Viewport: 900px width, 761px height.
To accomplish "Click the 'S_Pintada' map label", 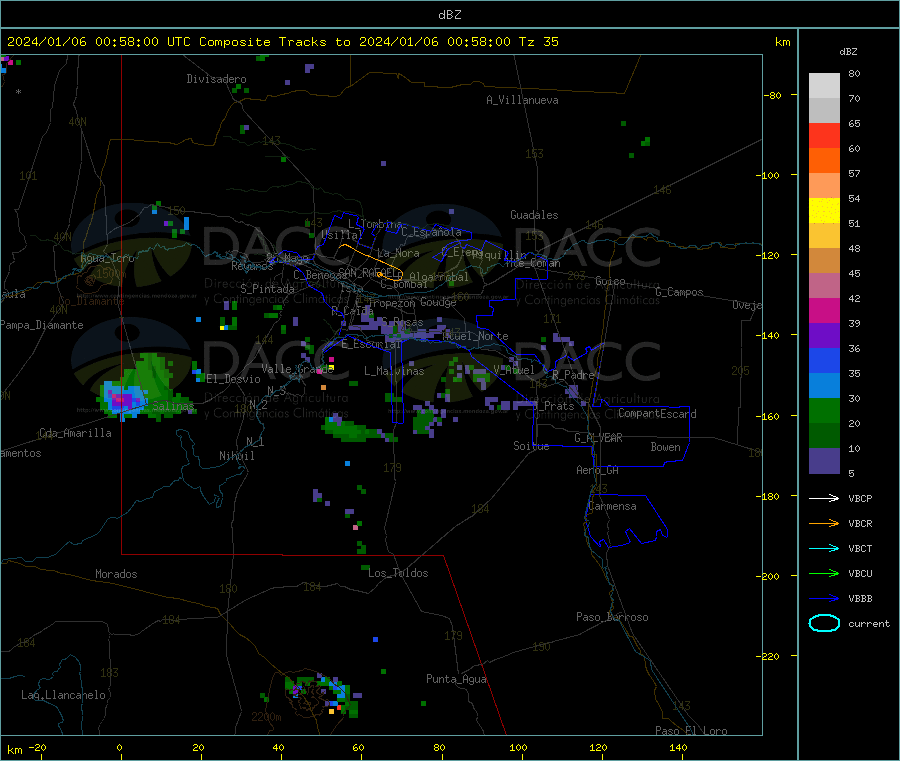I will [x=267, y=289].
